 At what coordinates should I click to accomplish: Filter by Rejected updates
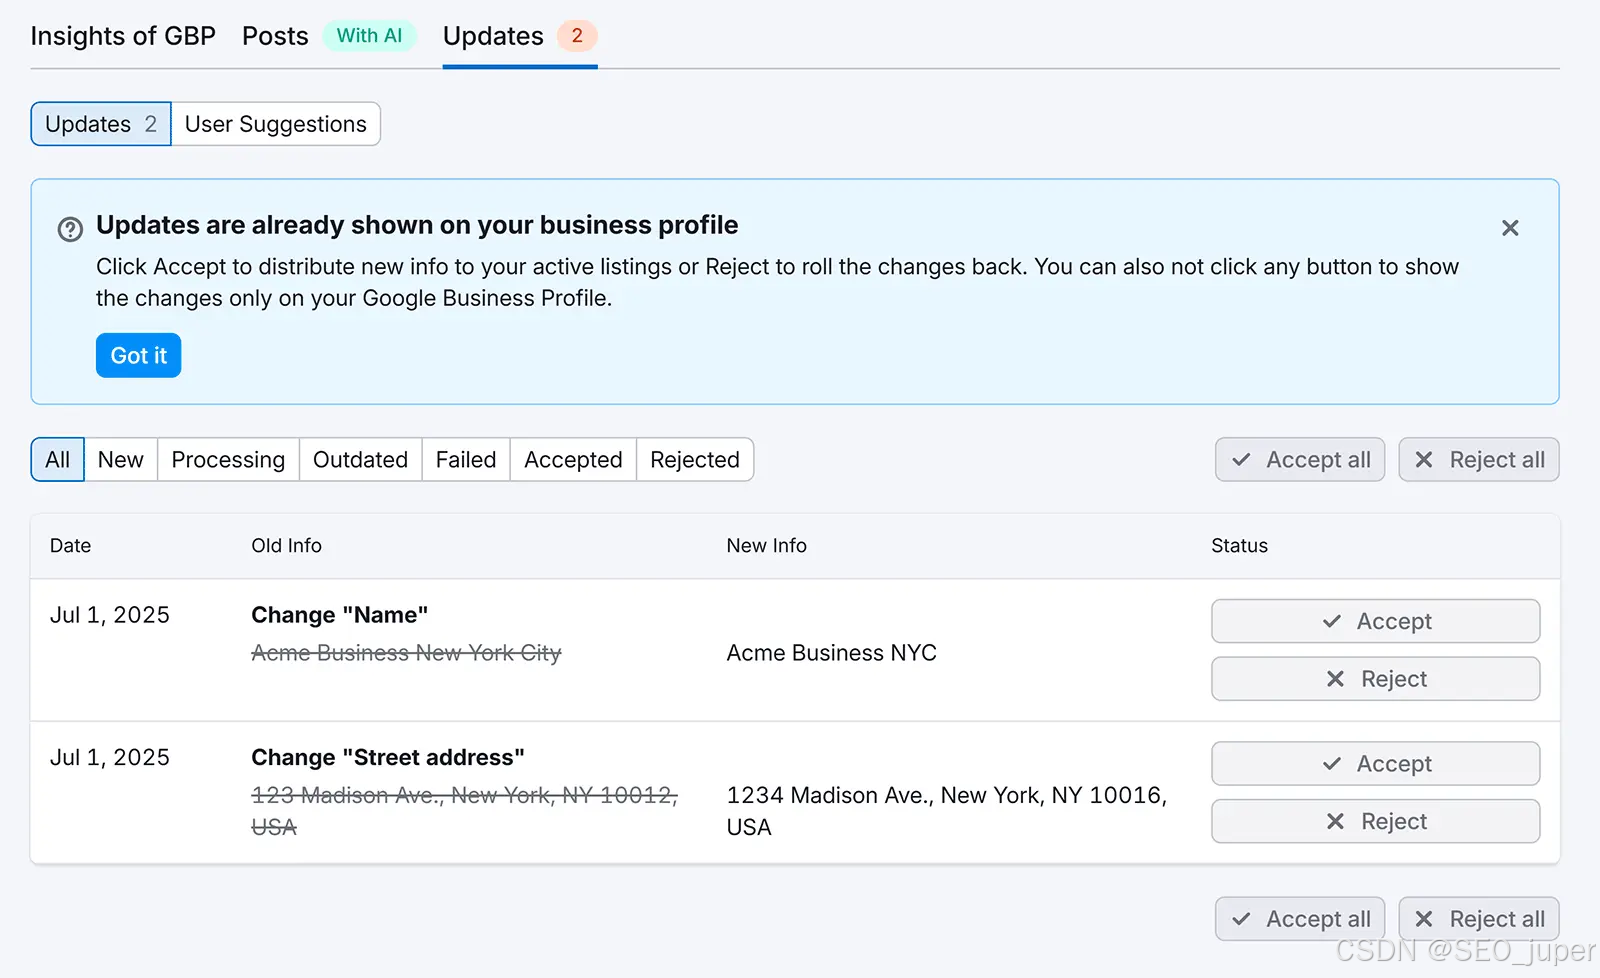(x=695, y=460)
